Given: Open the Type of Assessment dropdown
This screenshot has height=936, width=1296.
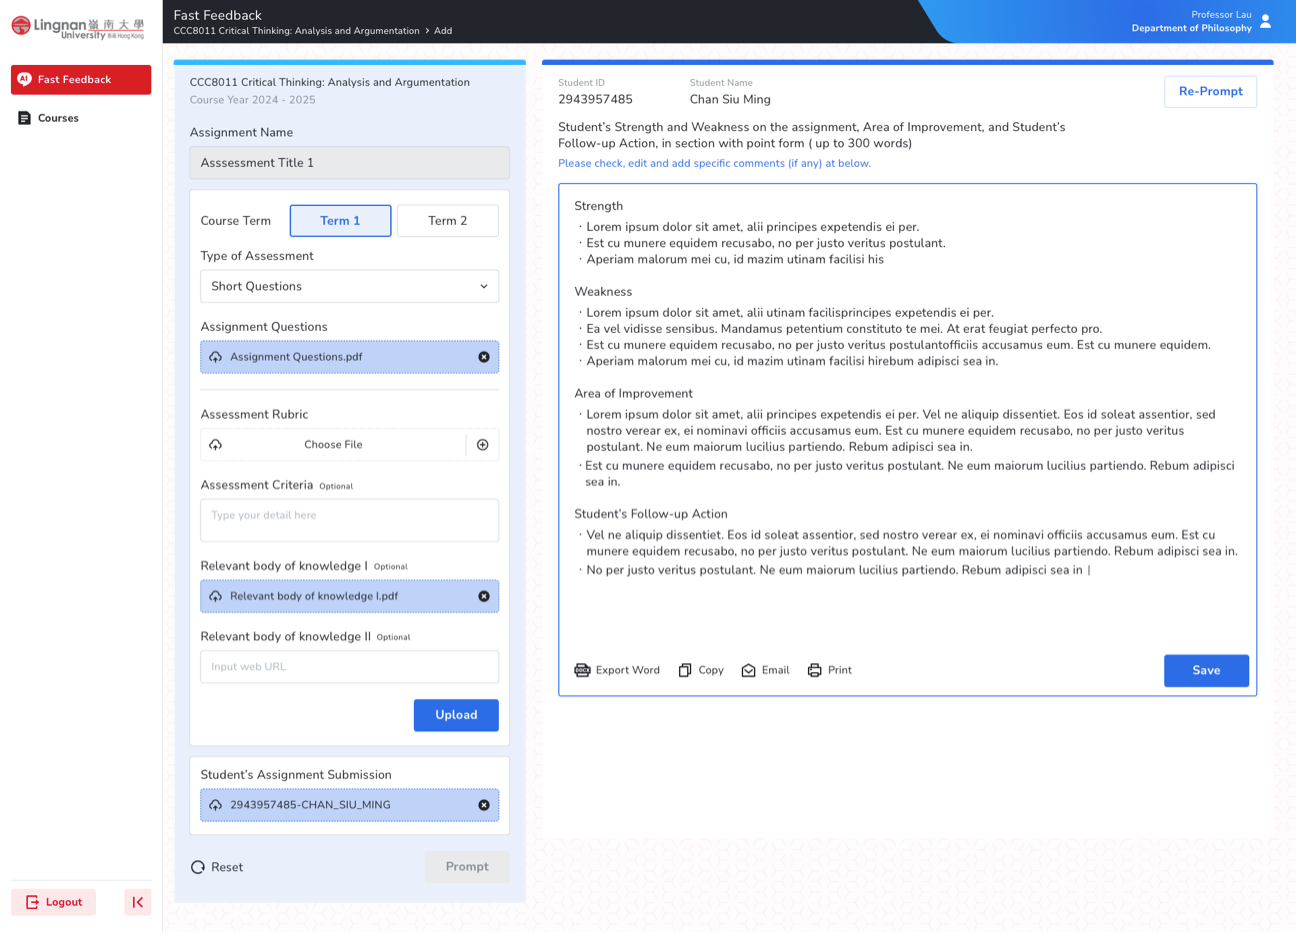Looking at the screenshot, I should tap(349, 286).
